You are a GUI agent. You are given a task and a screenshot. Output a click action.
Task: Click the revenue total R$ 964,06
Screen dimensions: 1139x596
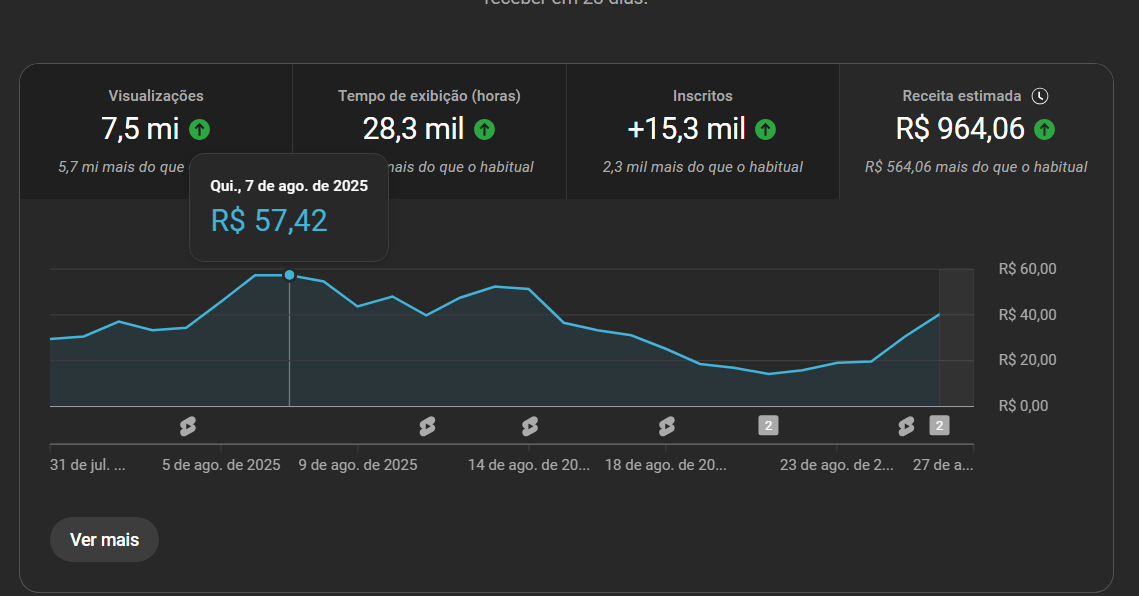(x=960, y=129)
